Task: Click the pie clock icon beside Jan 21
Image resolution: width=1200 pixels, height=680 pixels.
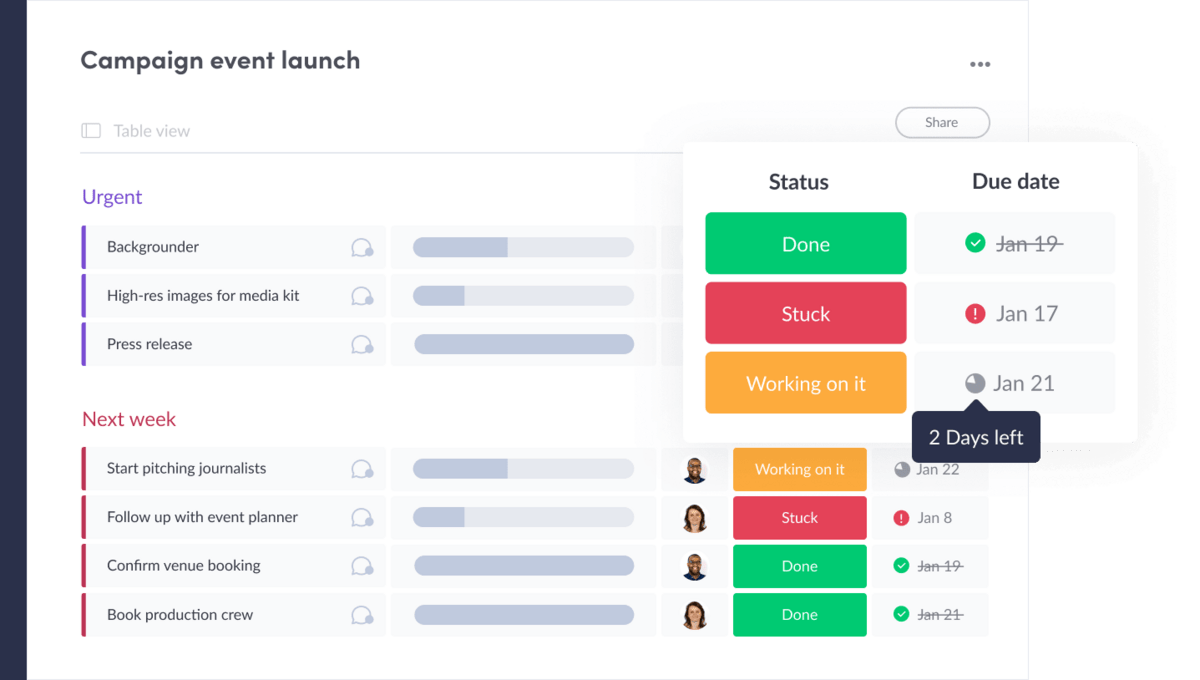Action: pos(975,383)
